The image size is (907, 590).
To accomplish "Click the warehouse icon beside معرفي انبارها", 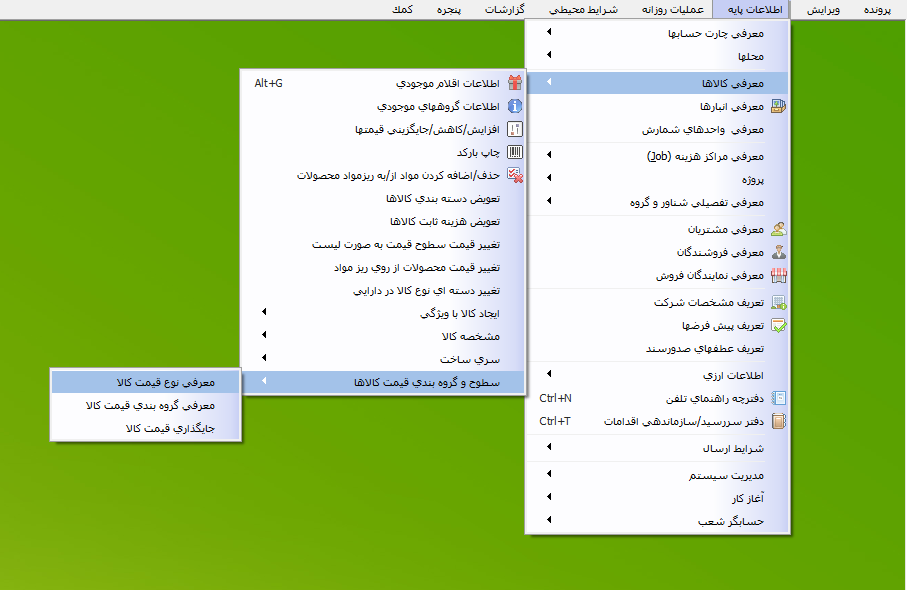I will point(778,106).
